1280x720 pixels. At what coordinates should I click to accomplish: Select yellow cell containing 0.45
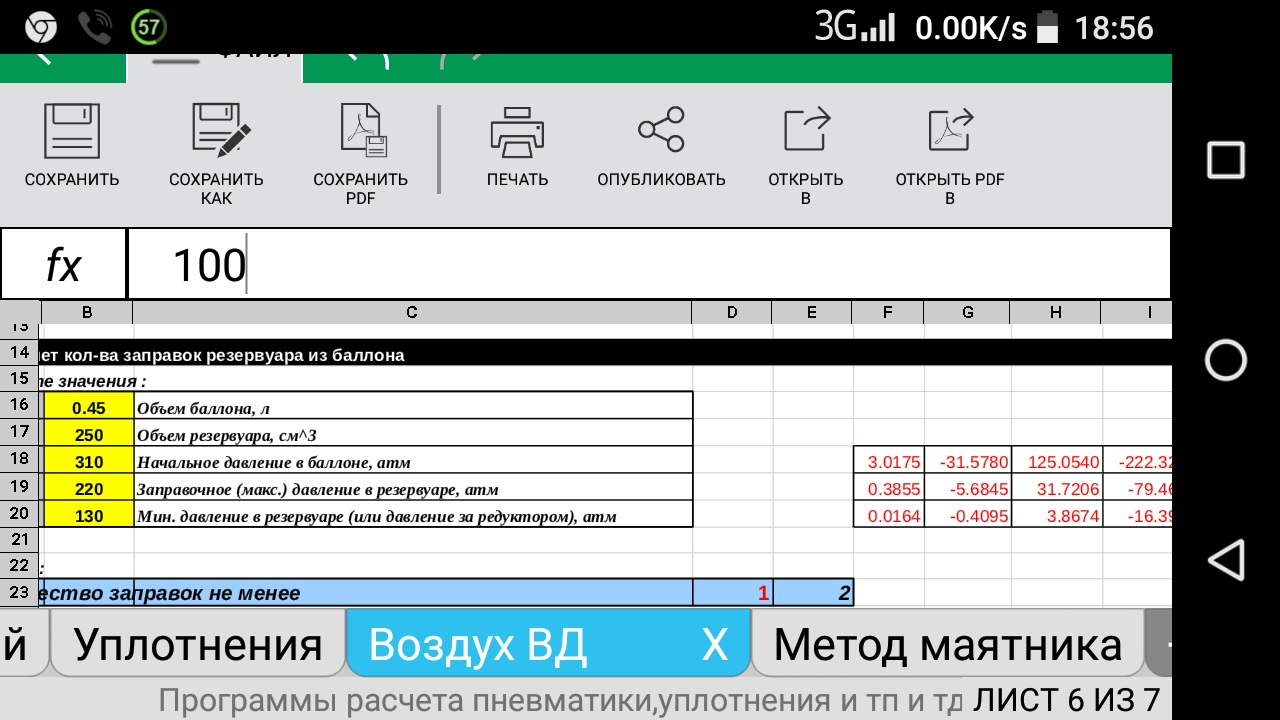click(x=88, y=407)
